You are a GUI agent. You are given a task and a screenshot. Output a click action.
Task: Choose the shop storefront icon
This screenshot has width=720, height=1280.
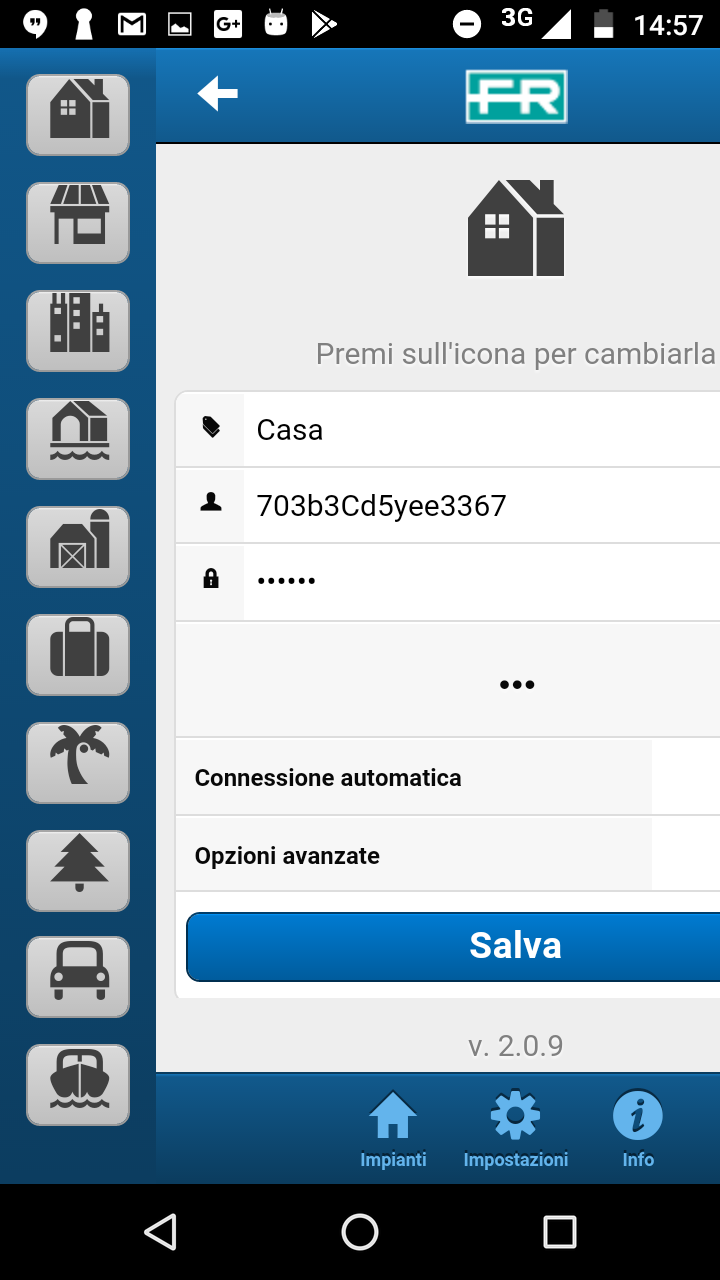78,223
